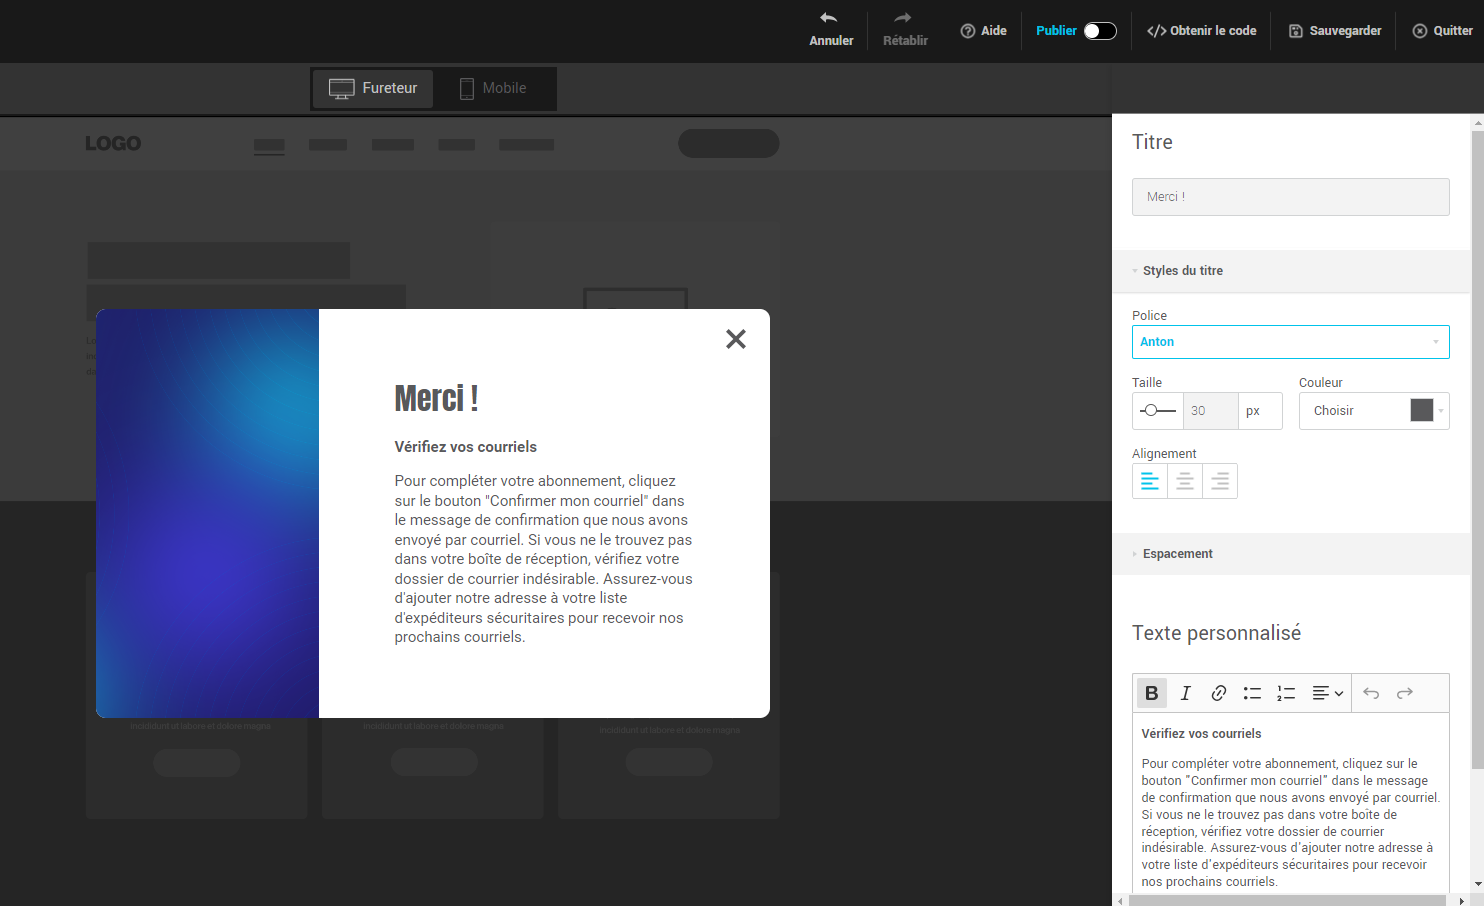1484x906 pixels.
Task: Center align the title
Action: 1185,482
